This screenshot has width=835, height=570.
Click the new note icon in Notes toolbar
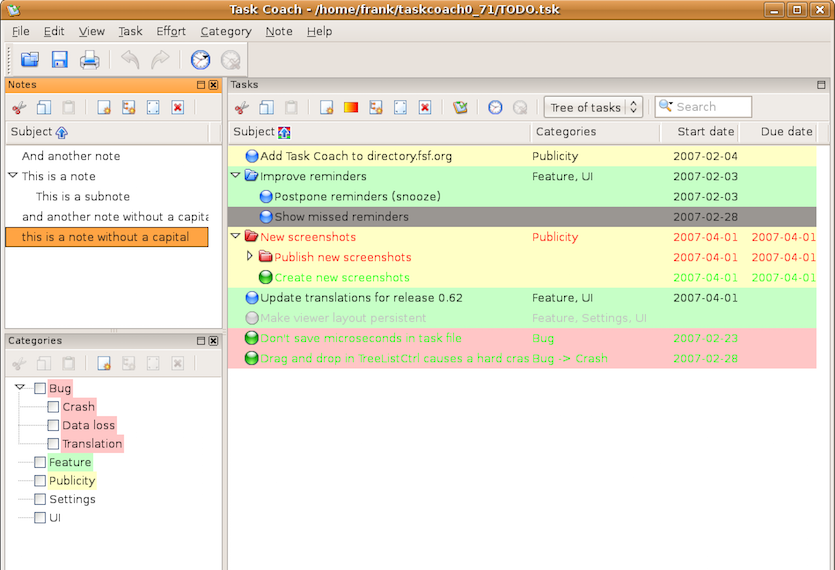pyautogui.click(x=104, y=108)
